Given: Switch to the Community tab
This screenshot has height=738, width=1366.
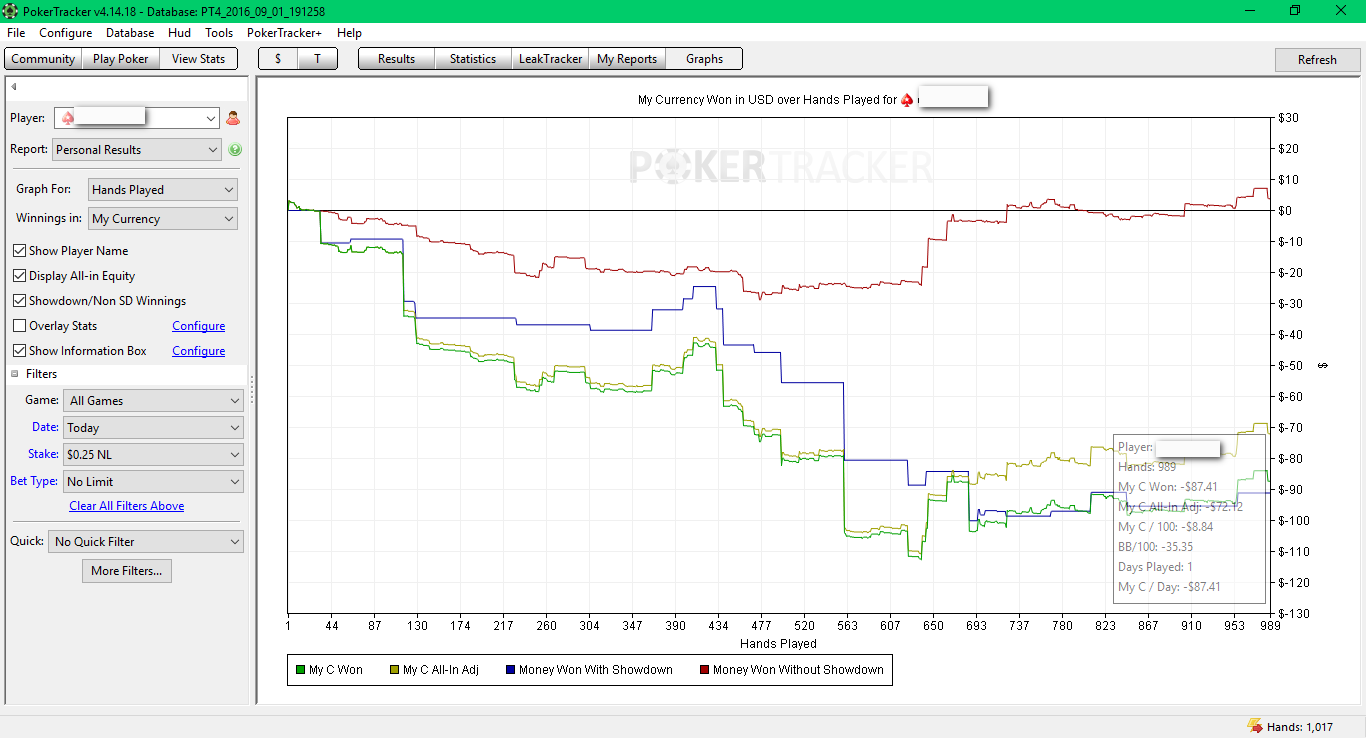Looking at the screenshot, I should (43, 59).
